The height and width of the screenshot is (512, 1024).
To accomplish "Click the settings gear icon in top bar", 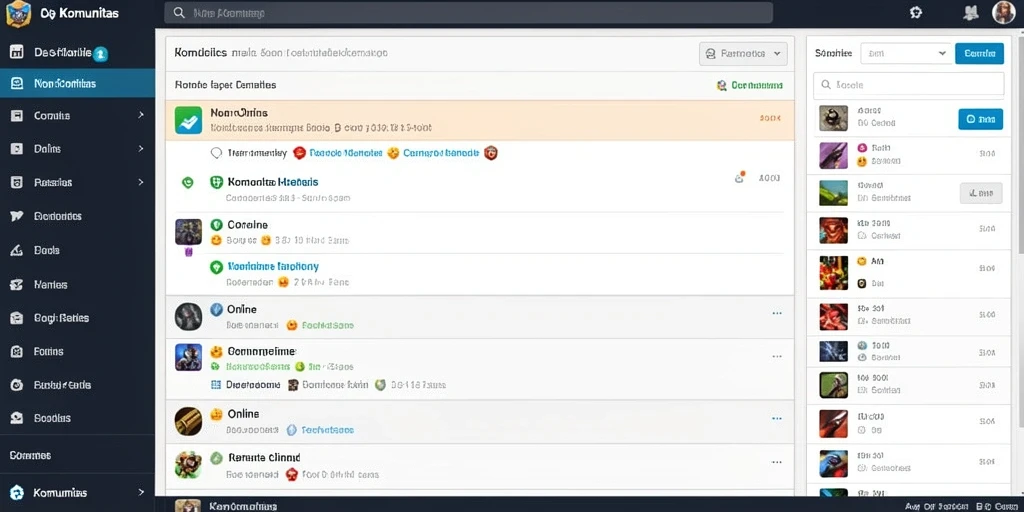I will 916,12.
